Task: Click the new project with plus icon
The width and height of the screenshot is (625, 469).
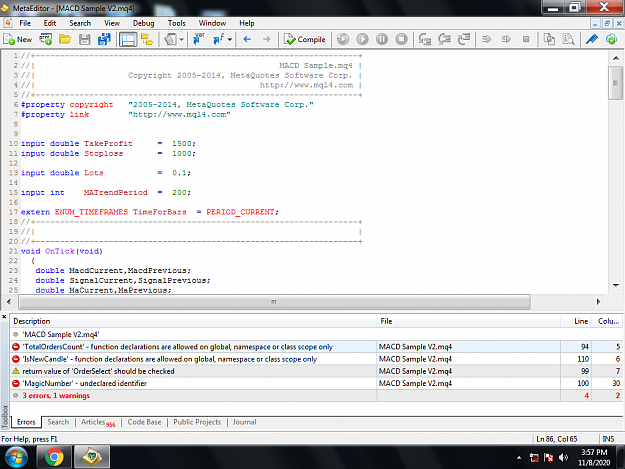Action: coord(45,39)
